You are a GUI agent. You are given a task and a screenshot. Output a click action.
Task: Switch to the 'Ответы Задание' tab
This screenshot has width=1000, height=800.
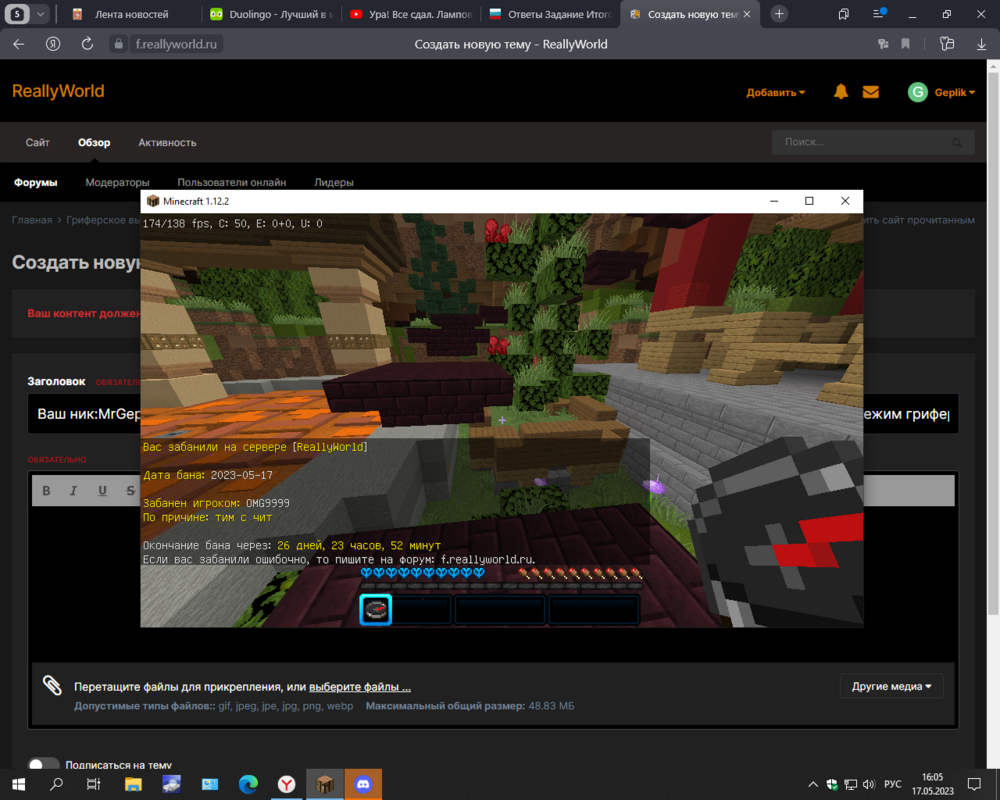(x=550, y=14)
